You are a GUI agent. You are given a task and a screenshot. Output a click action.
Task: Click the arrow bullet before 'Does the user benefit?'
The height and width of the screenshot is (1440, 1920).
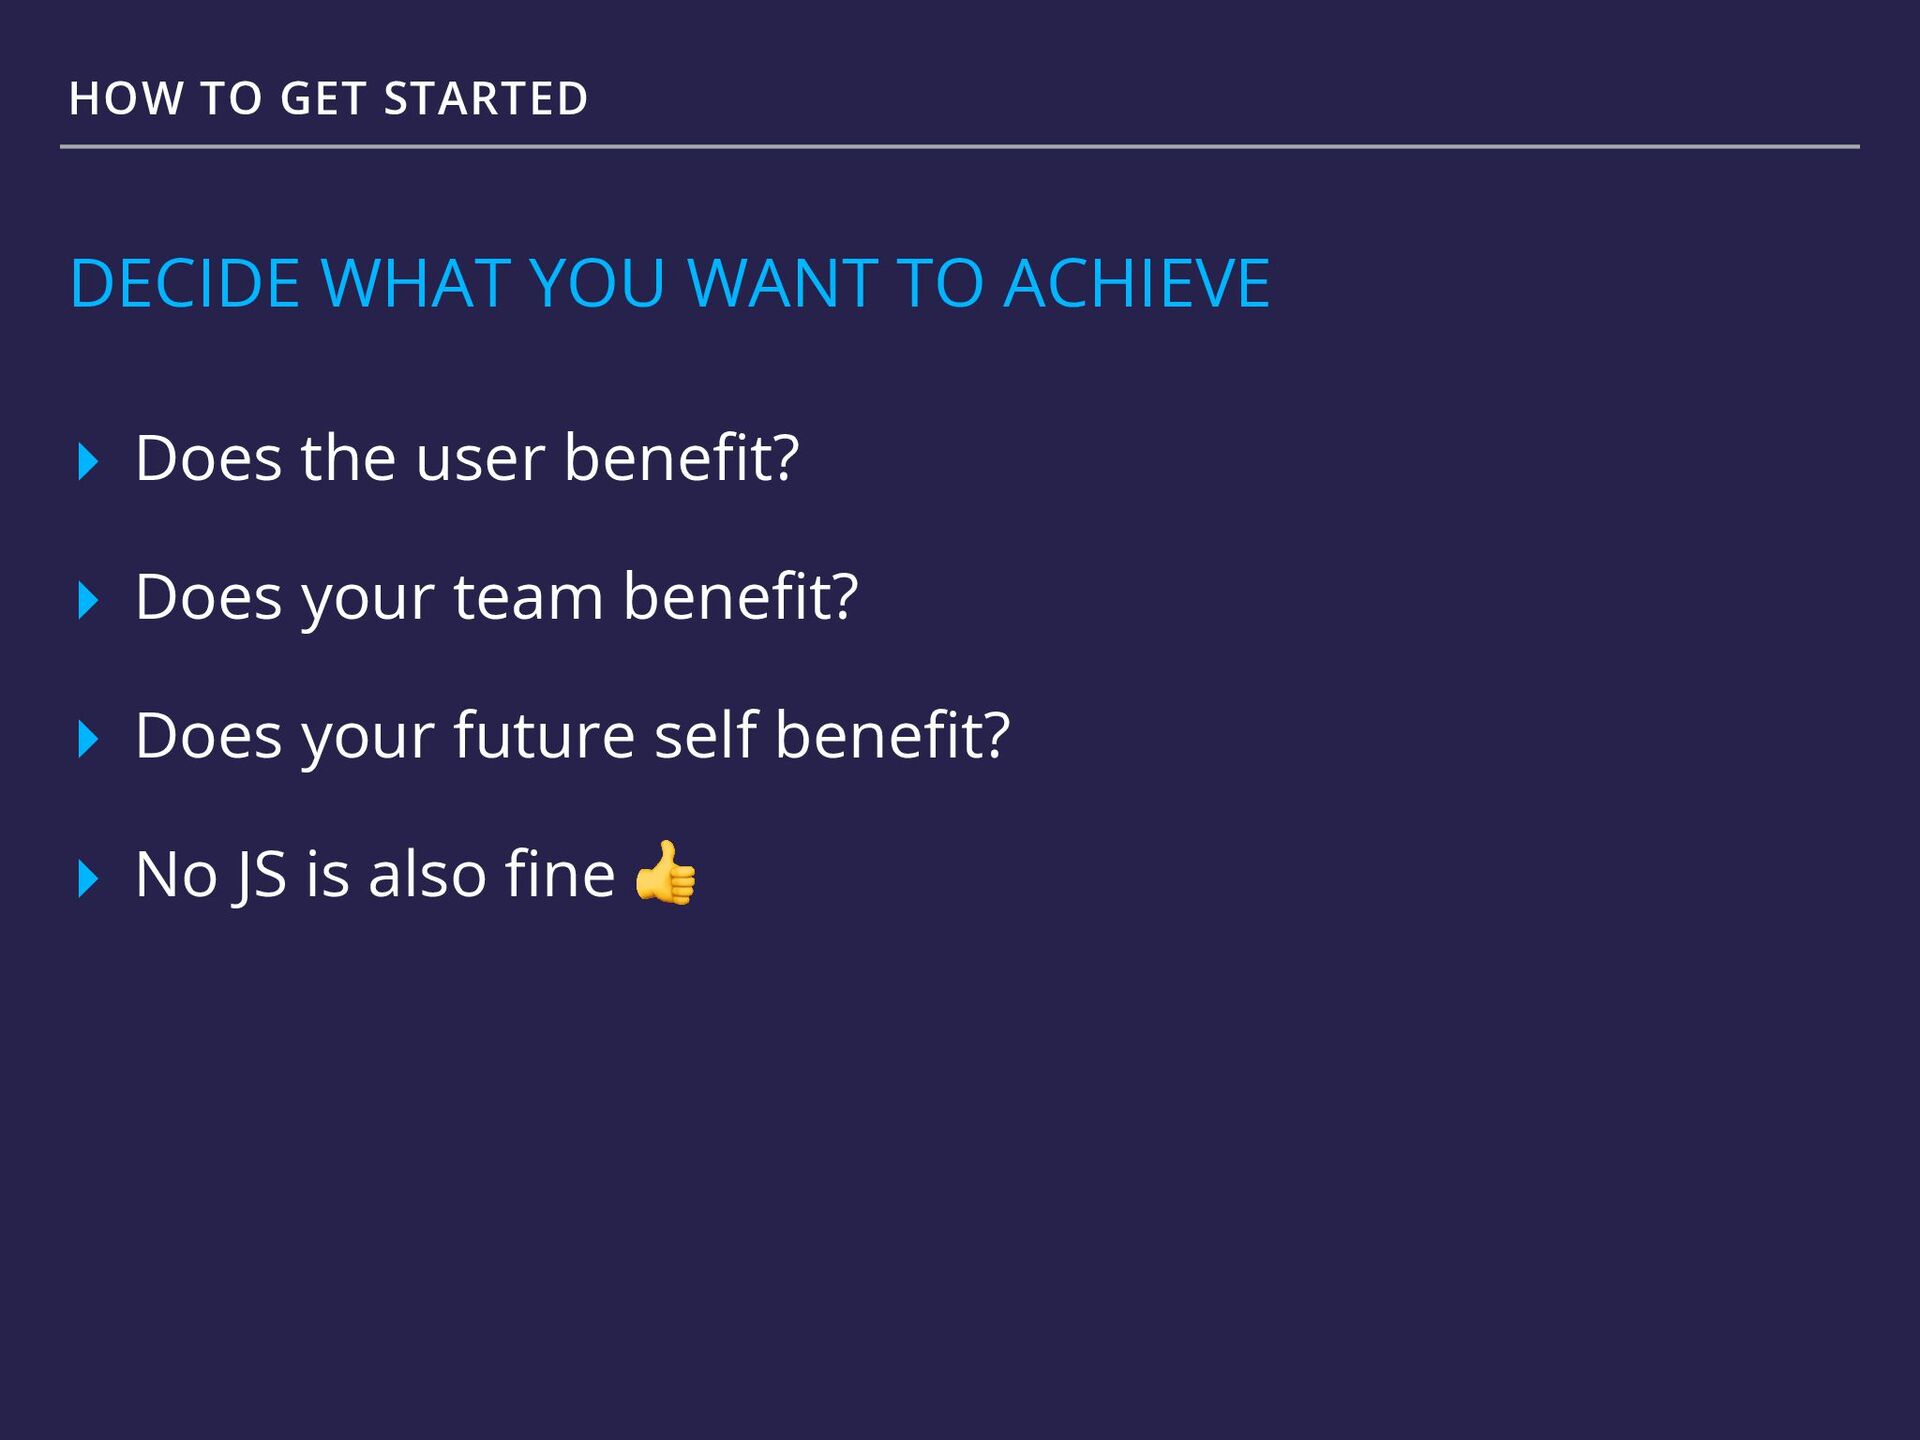pos(88,461)
